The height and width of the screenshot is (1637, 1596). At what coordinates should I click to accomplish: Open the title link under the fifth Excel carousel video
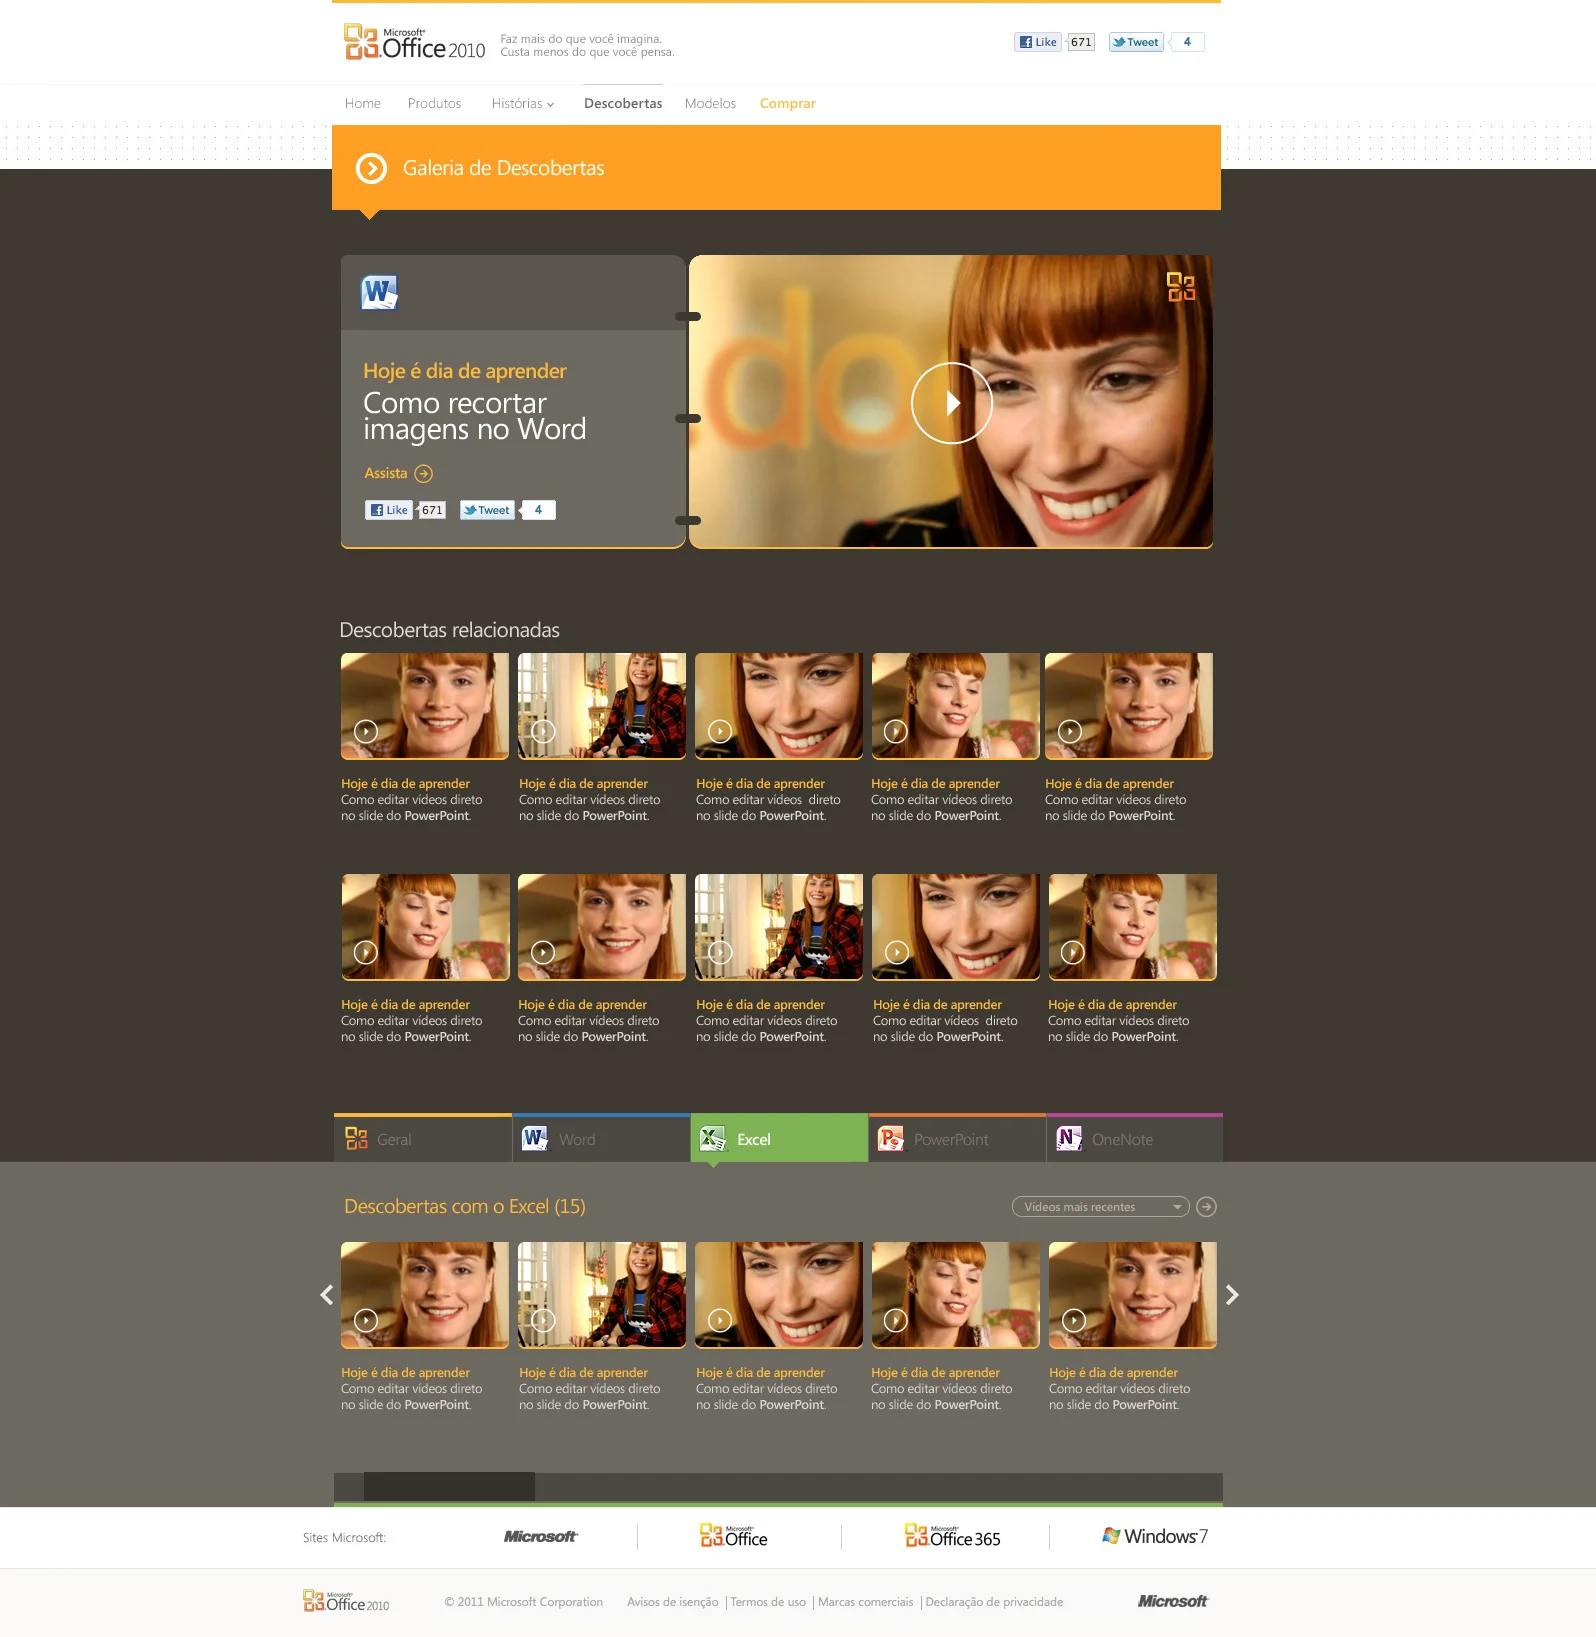[1113, 1373]
